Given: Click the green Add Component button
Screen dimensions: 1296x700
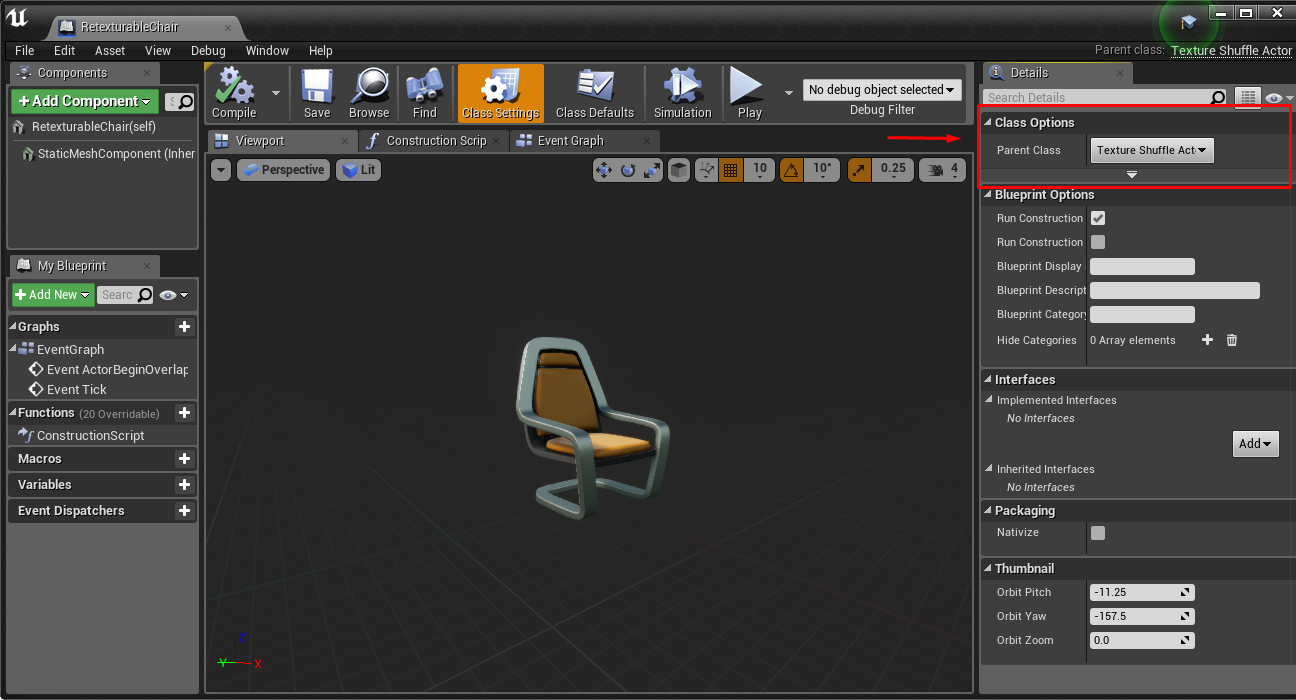Looking at the screenshot, I should click(85, 101).
